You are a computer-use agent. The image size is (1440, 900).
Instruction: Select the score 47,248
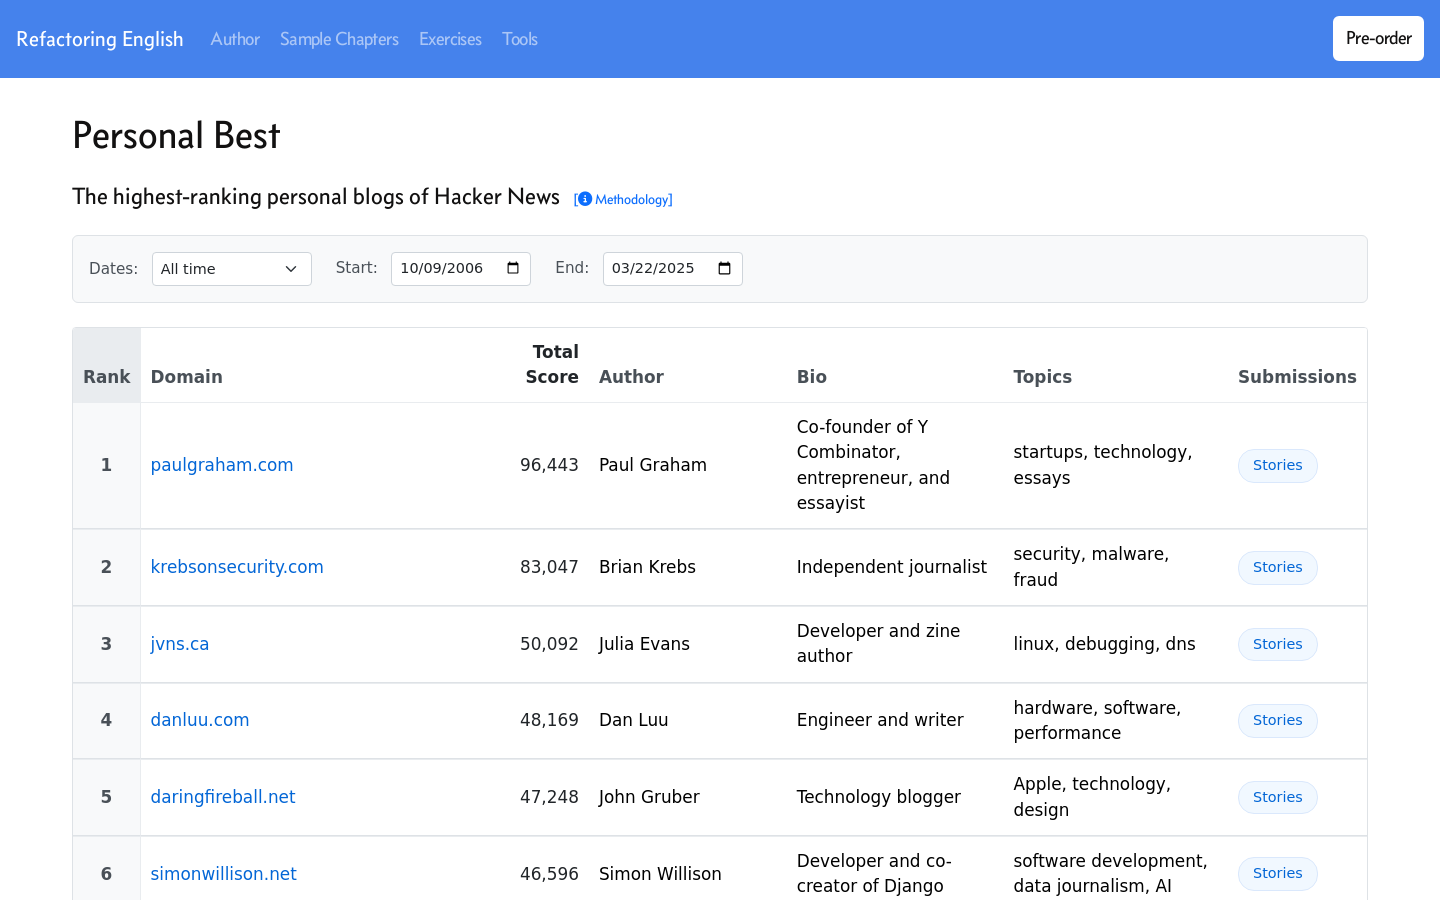pyautogui.click(x=549, y=797)
